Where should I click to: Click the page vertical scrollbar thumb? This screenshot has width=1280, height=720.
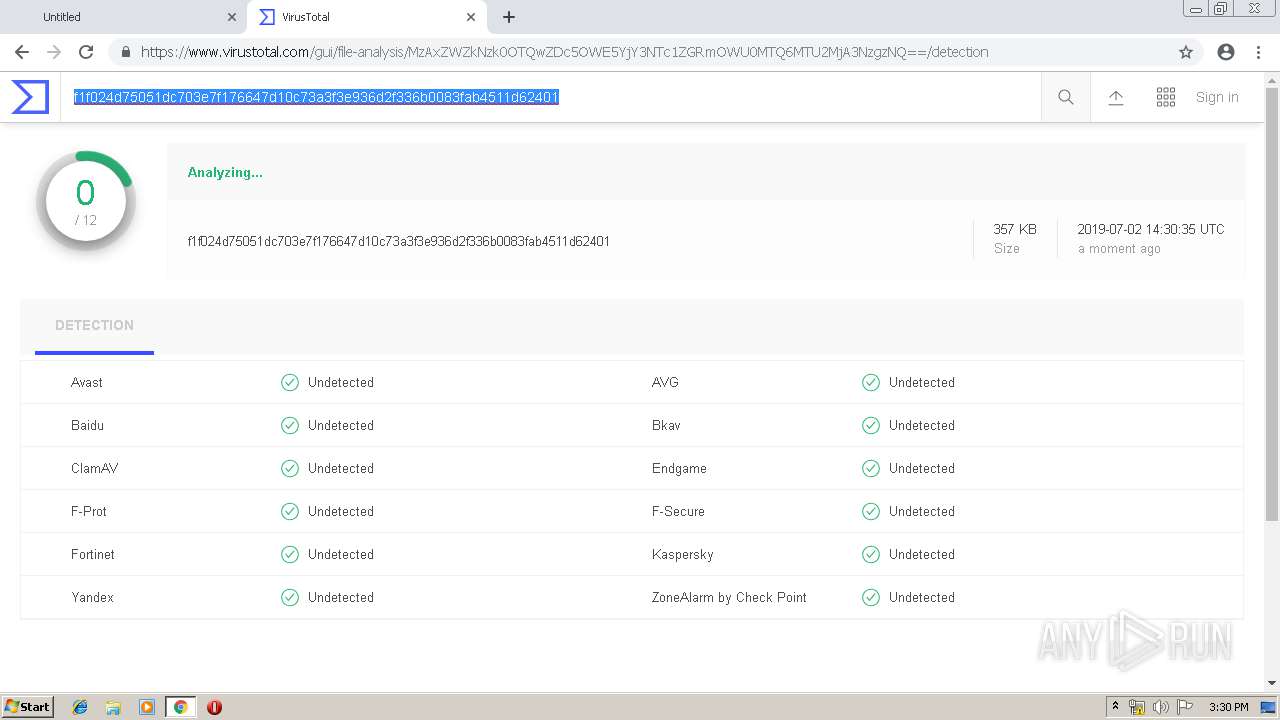[x=1272, y=303]
